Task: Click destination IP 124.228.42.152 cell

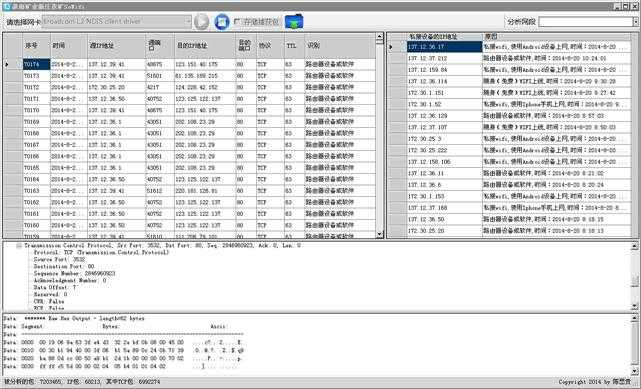Action: tap(205, 87)
